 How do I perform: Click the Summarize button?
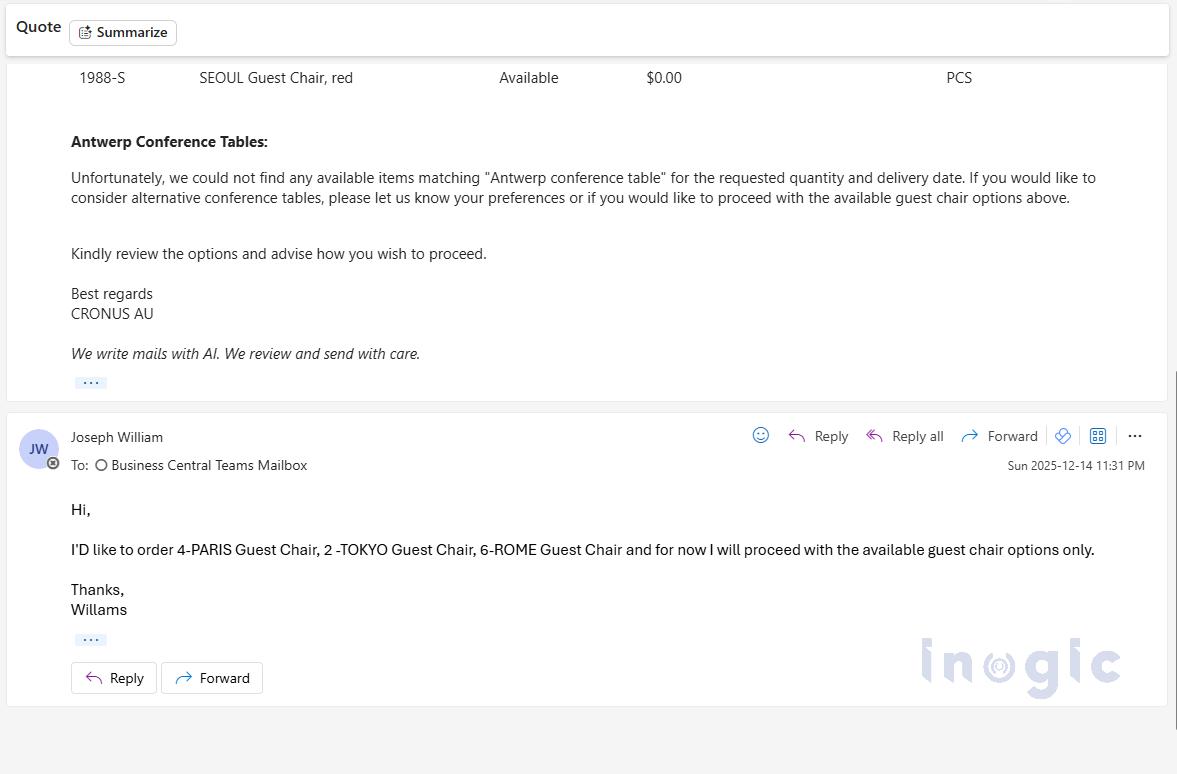click(123, 32)
